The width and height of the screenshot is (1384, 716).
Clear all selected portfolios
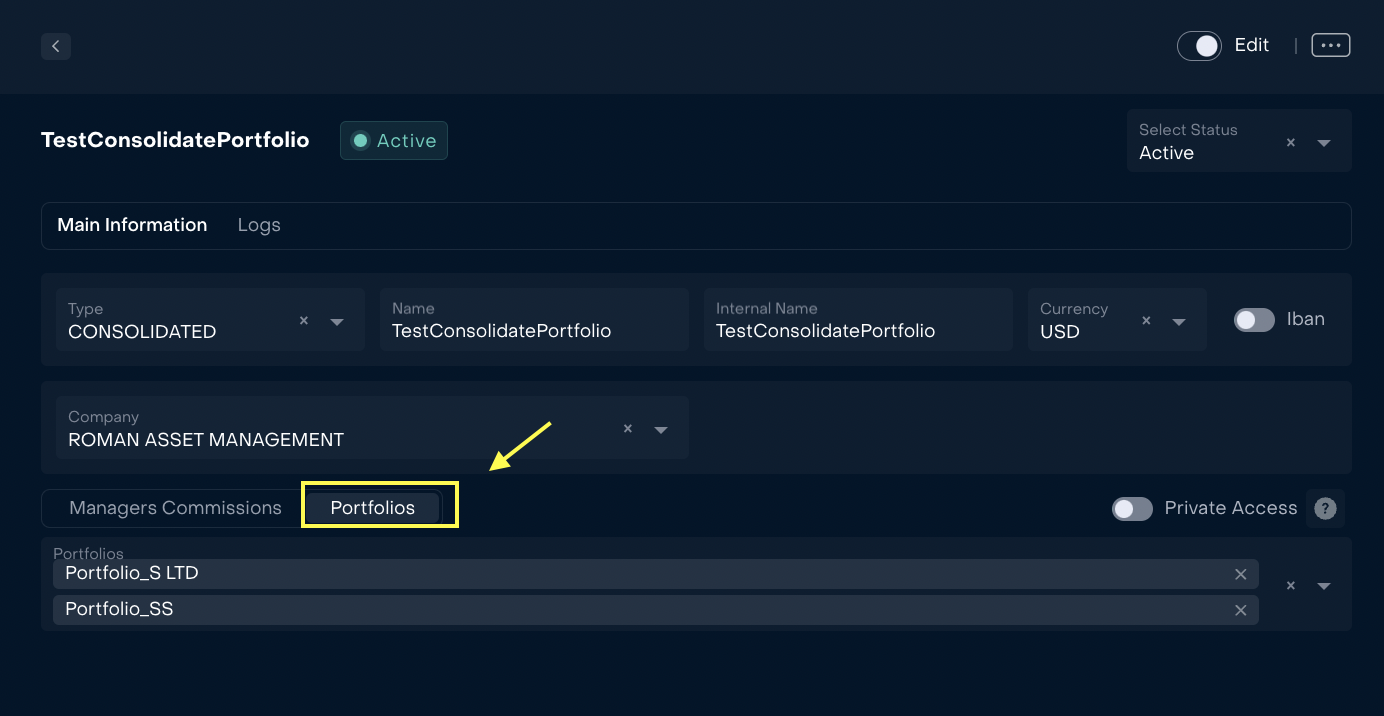tap(1290, 586)
